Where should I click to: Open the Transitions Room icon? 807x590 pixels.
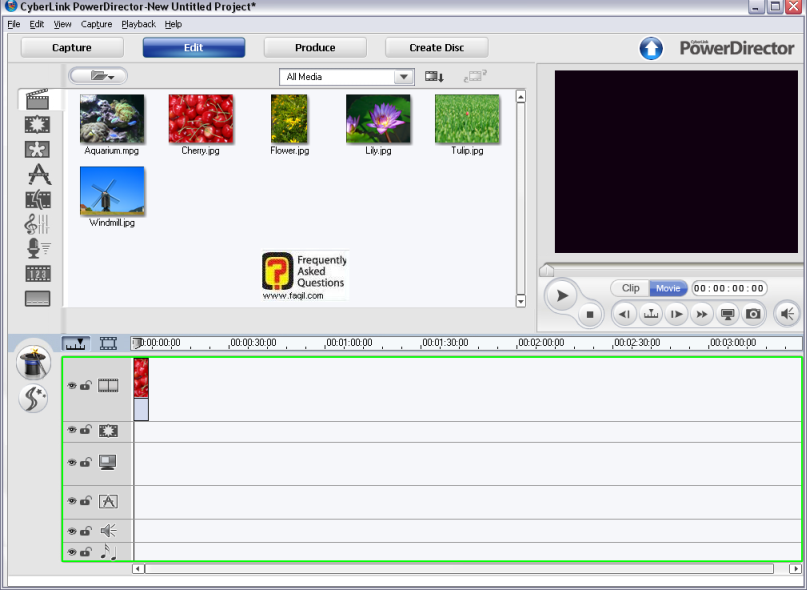tap(38, 199)
